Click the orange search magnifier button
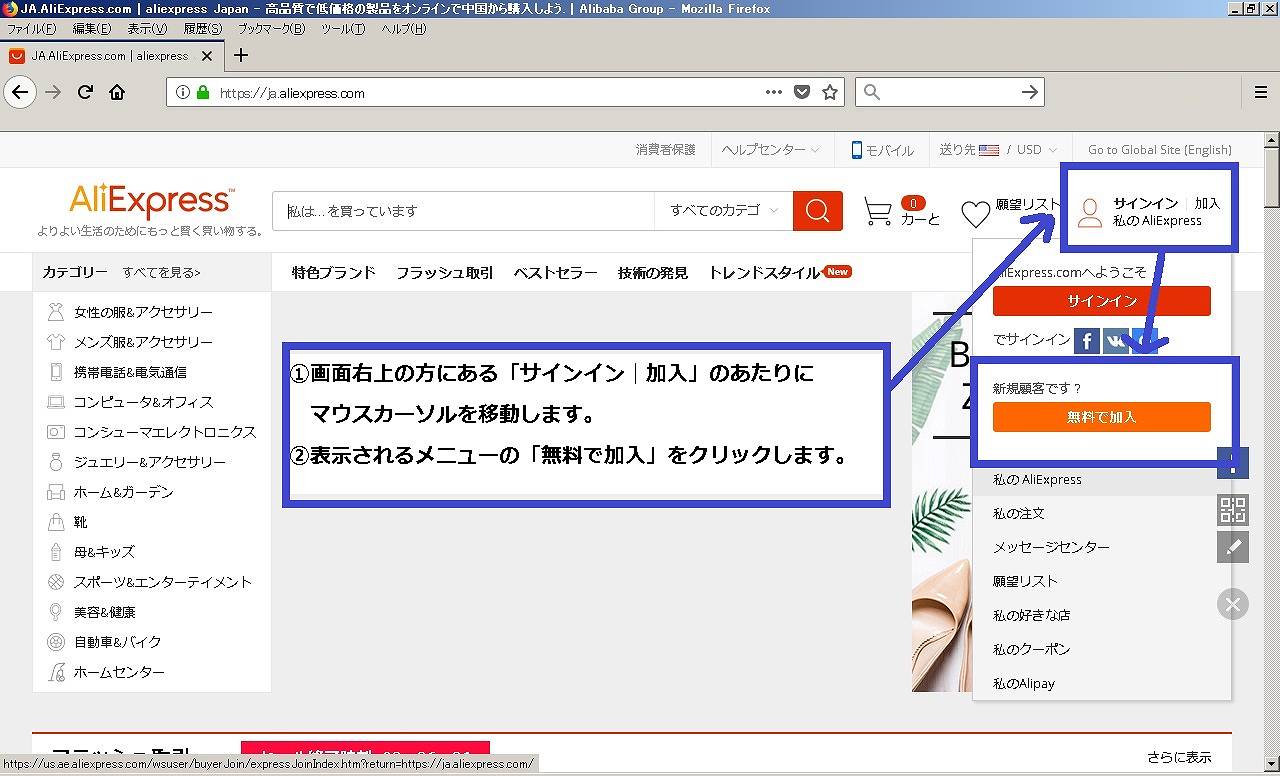 (x=818, y=211)
